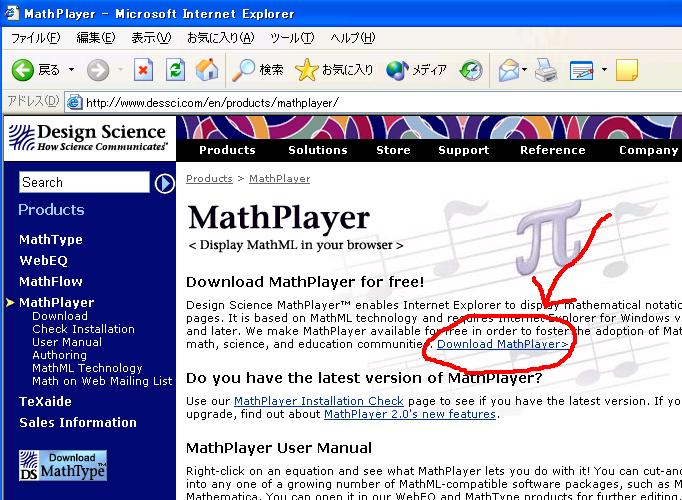Viewport: 682px width, 500px height.
Task: Click the page icon in address bar
Action: point(74,103)
